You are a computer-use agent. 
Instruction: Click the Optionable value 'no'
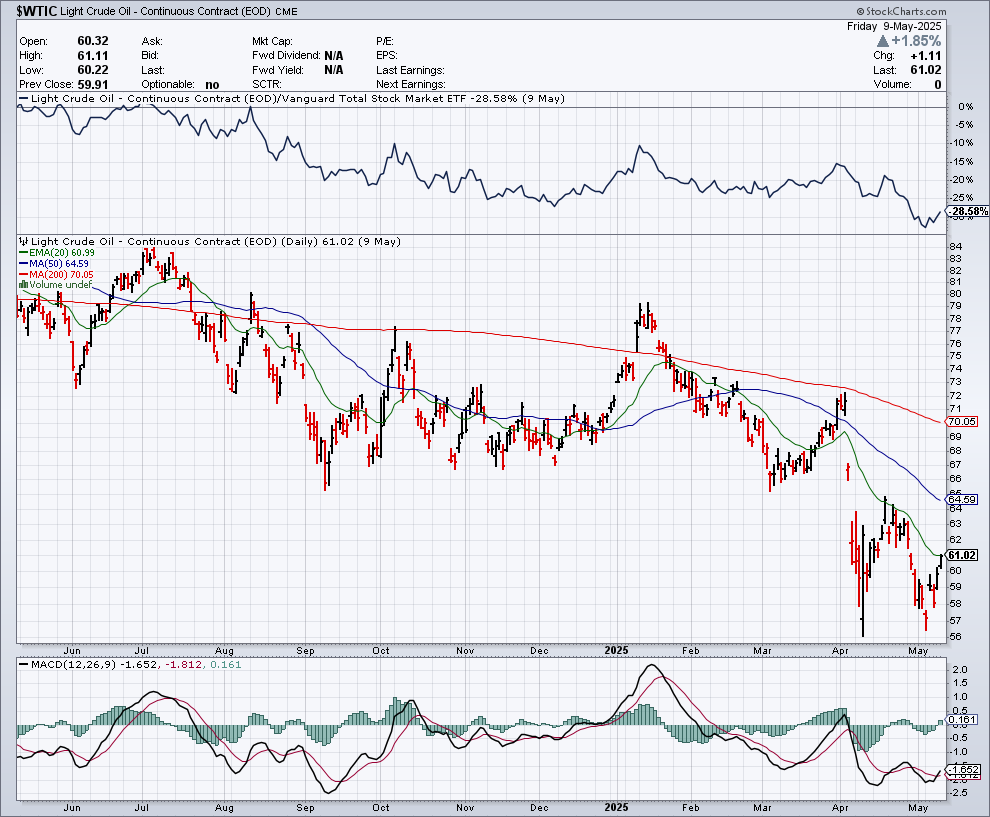click(212, 85)
